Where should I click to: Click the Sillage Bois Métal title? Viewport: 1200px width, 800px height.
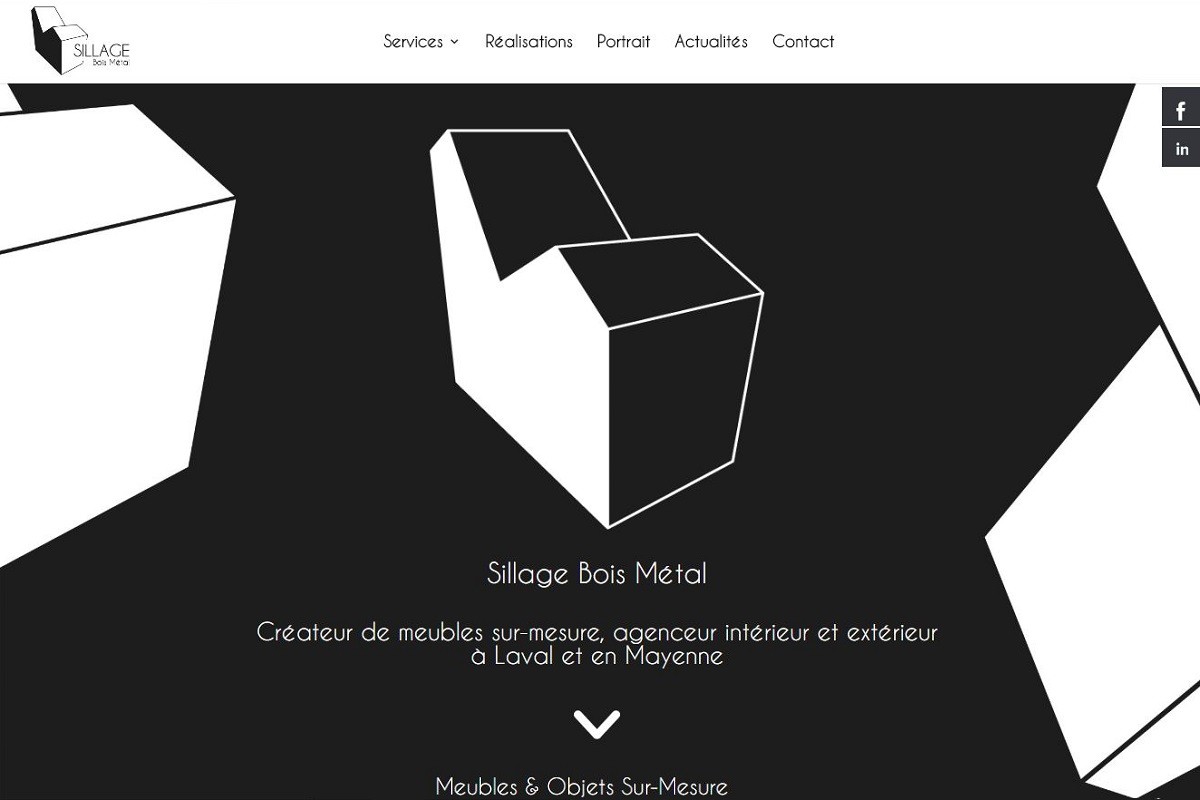click(597, 574)
